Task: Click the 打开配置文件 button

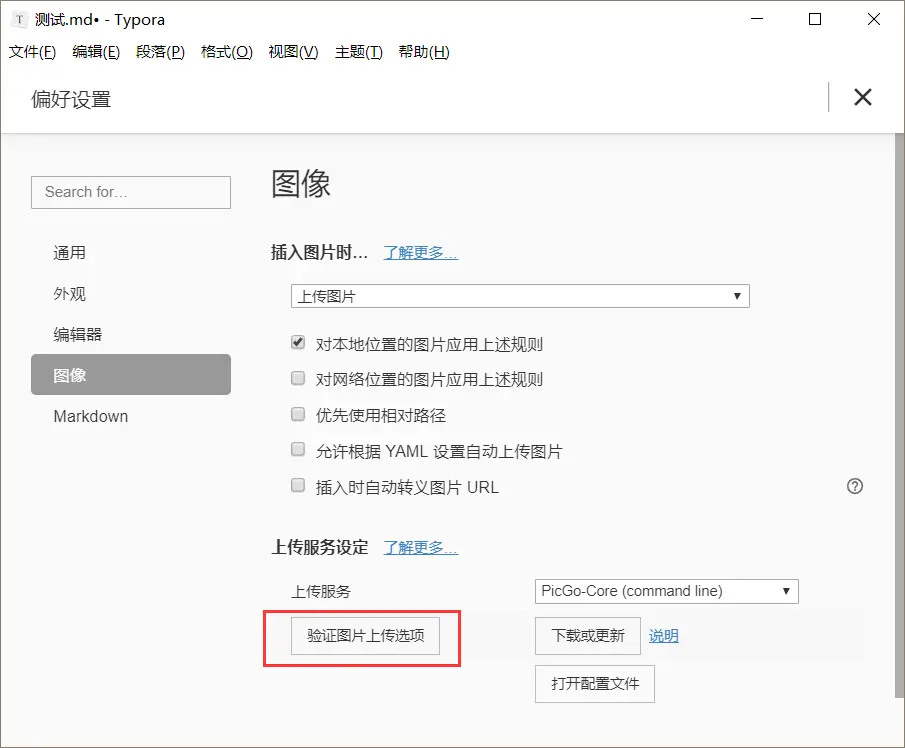Action: pyautogui.click(x=594, y=684)
